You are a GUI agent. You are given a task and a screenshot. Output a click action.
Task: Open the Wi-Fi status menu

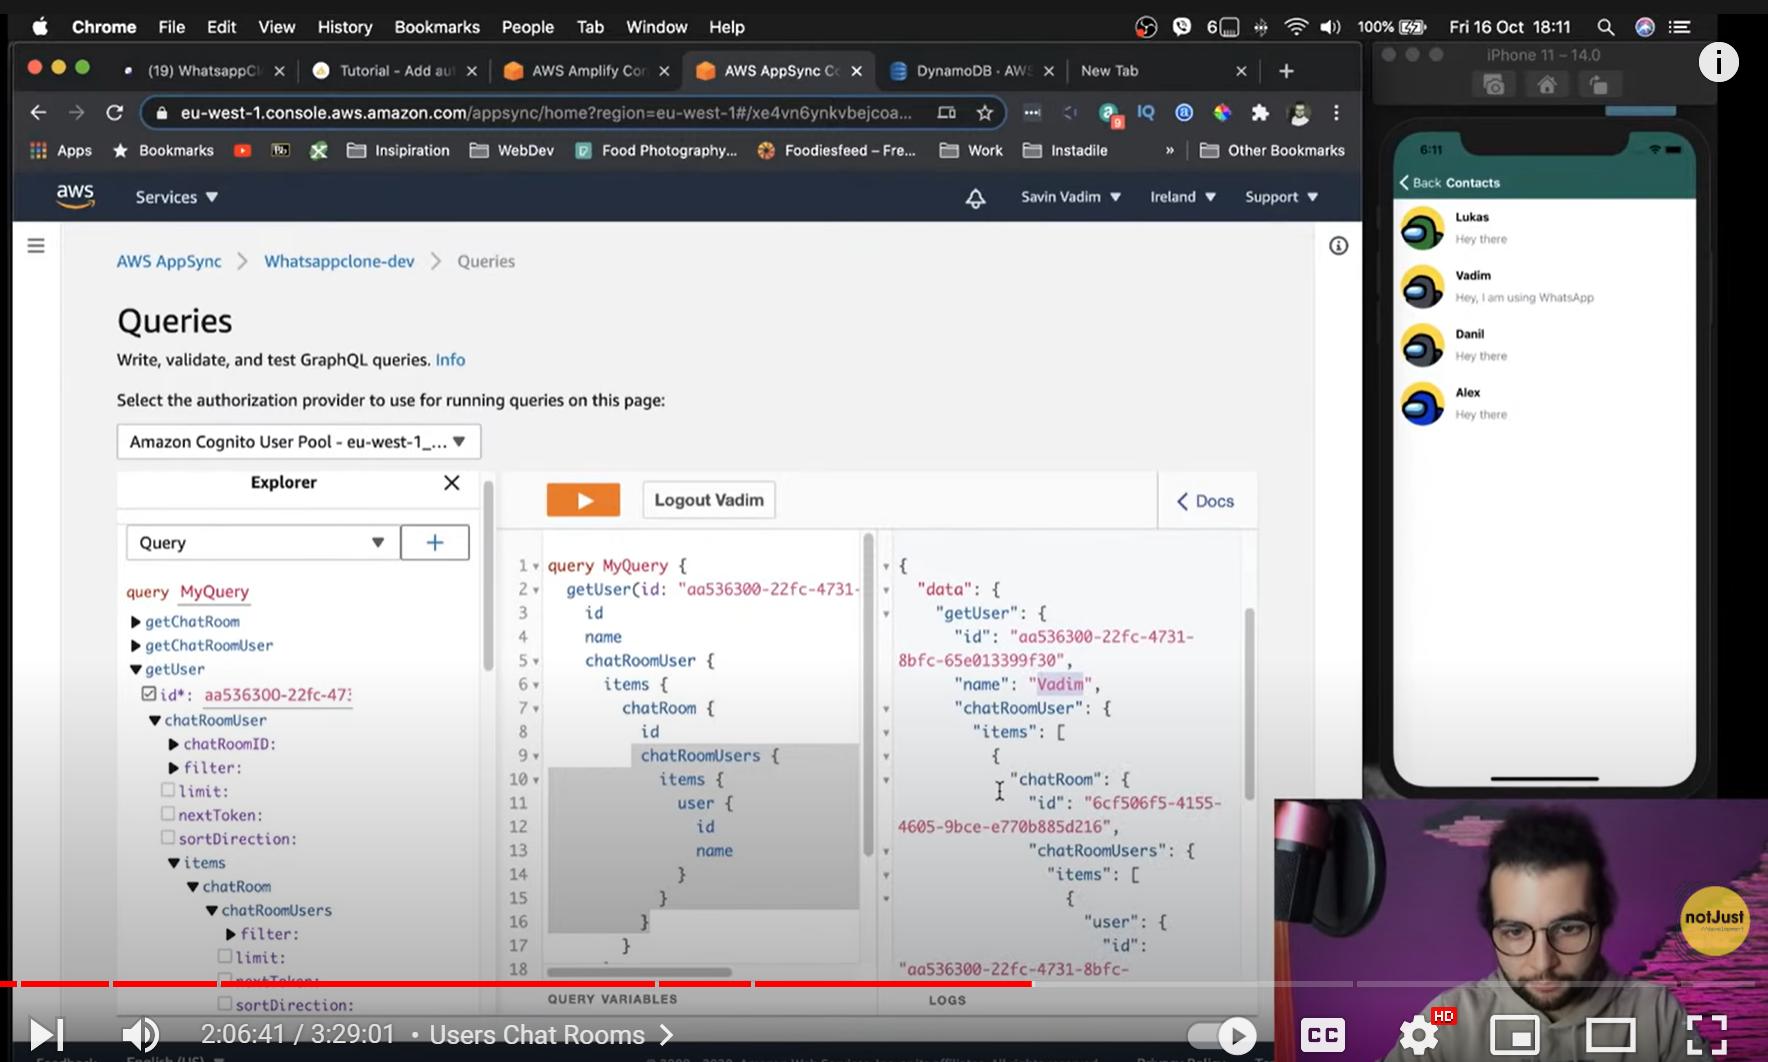tap(1296, 27)
